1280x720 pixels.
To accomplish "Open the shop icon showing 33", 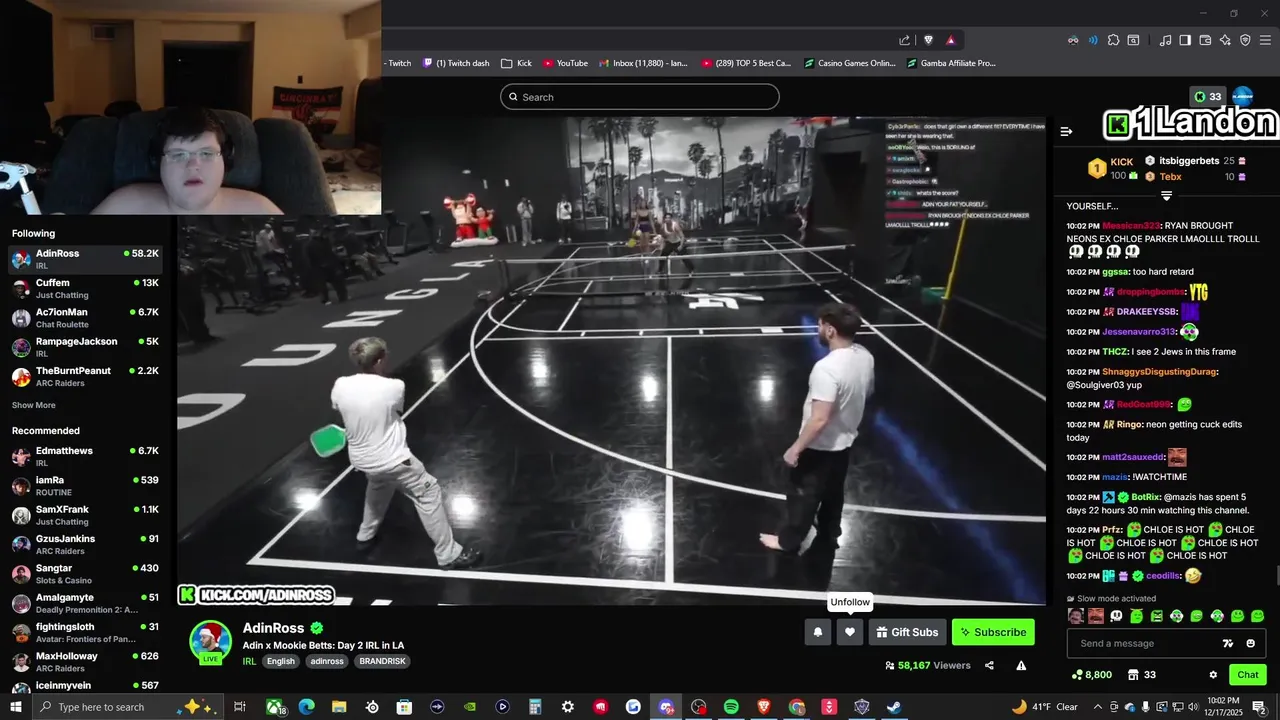I will (1142, 675).
